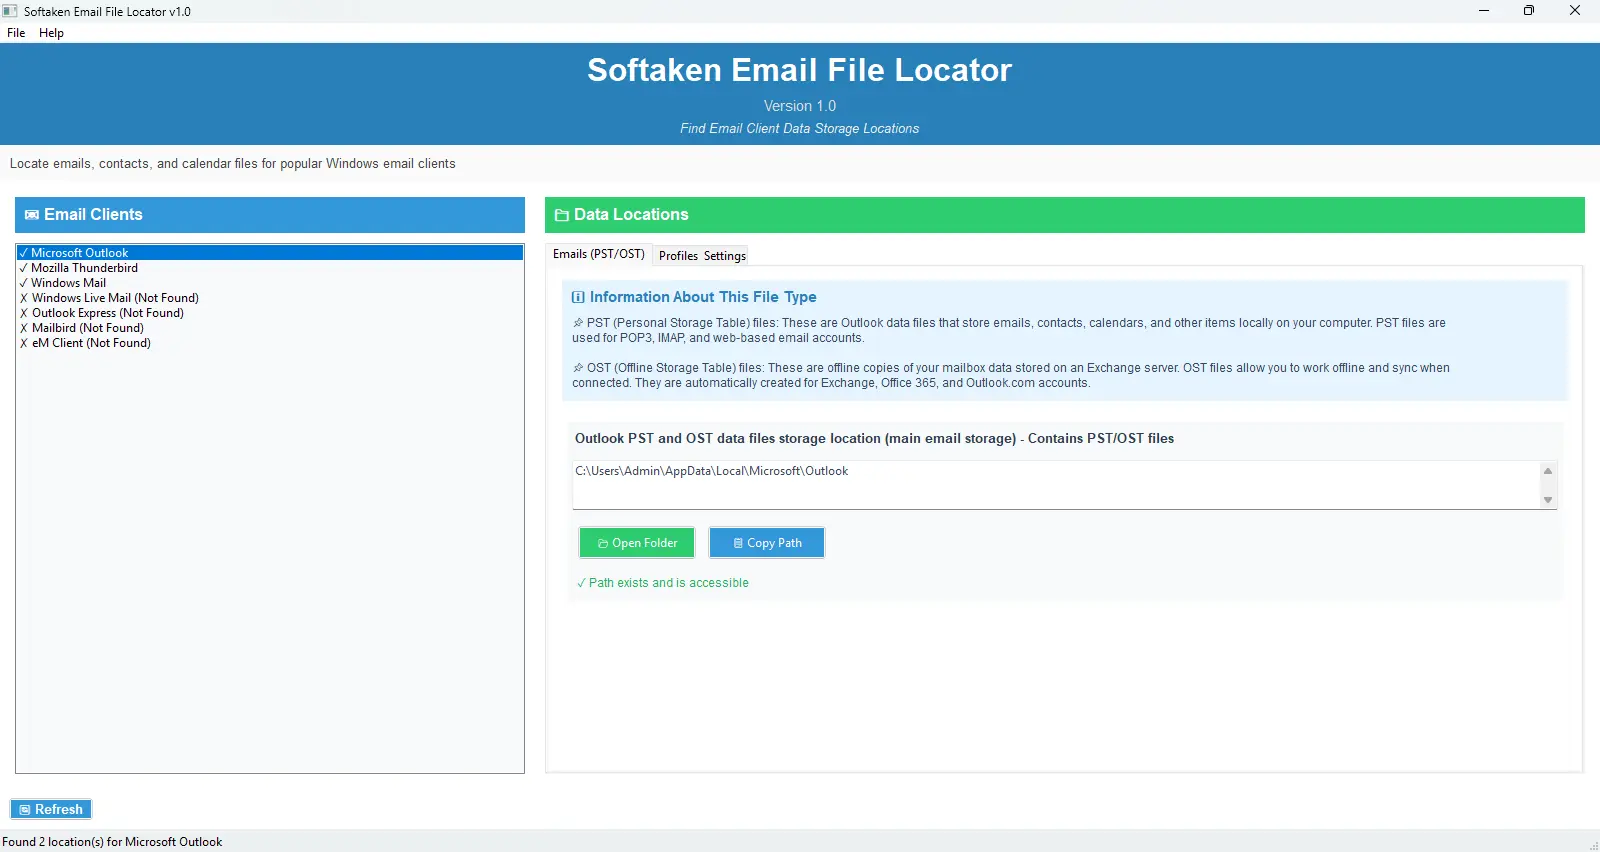This screenshot has height=852, width=1600.
Task: Switch to the Emails (PST/OST) tab
Action: pos(598,254)
